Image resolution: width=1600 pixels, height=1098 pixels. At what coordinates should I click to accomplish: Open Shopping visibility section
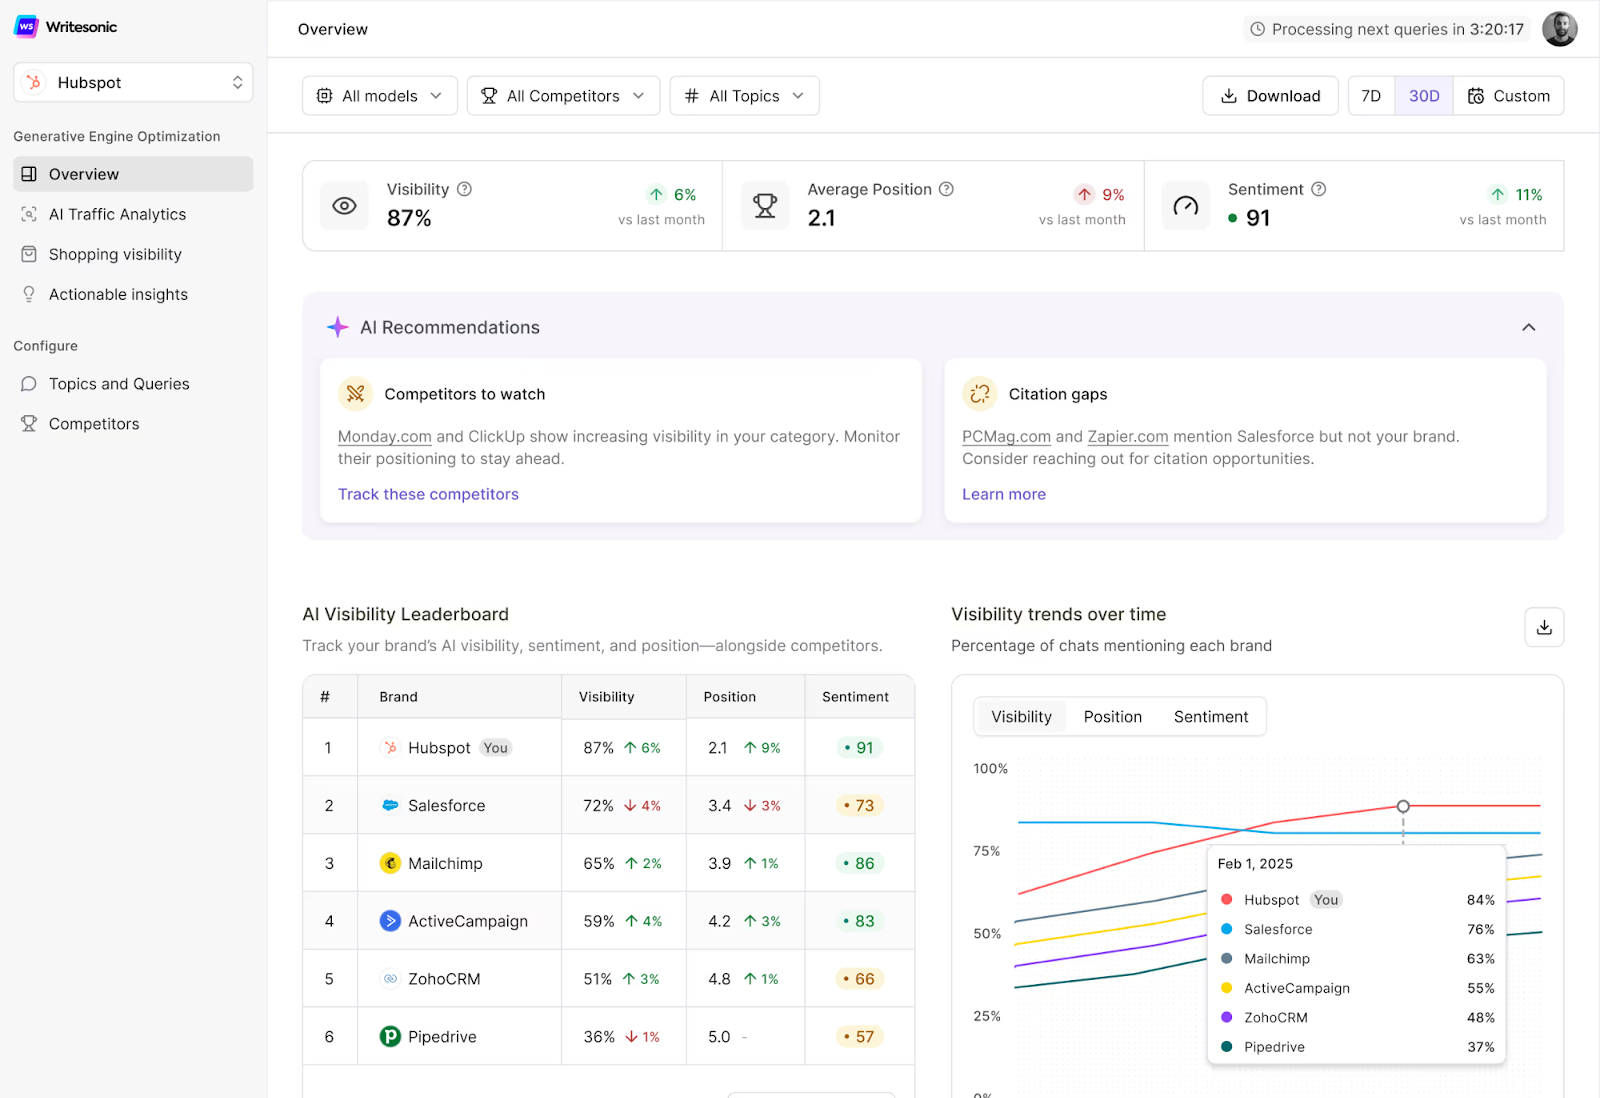[115, 253]
